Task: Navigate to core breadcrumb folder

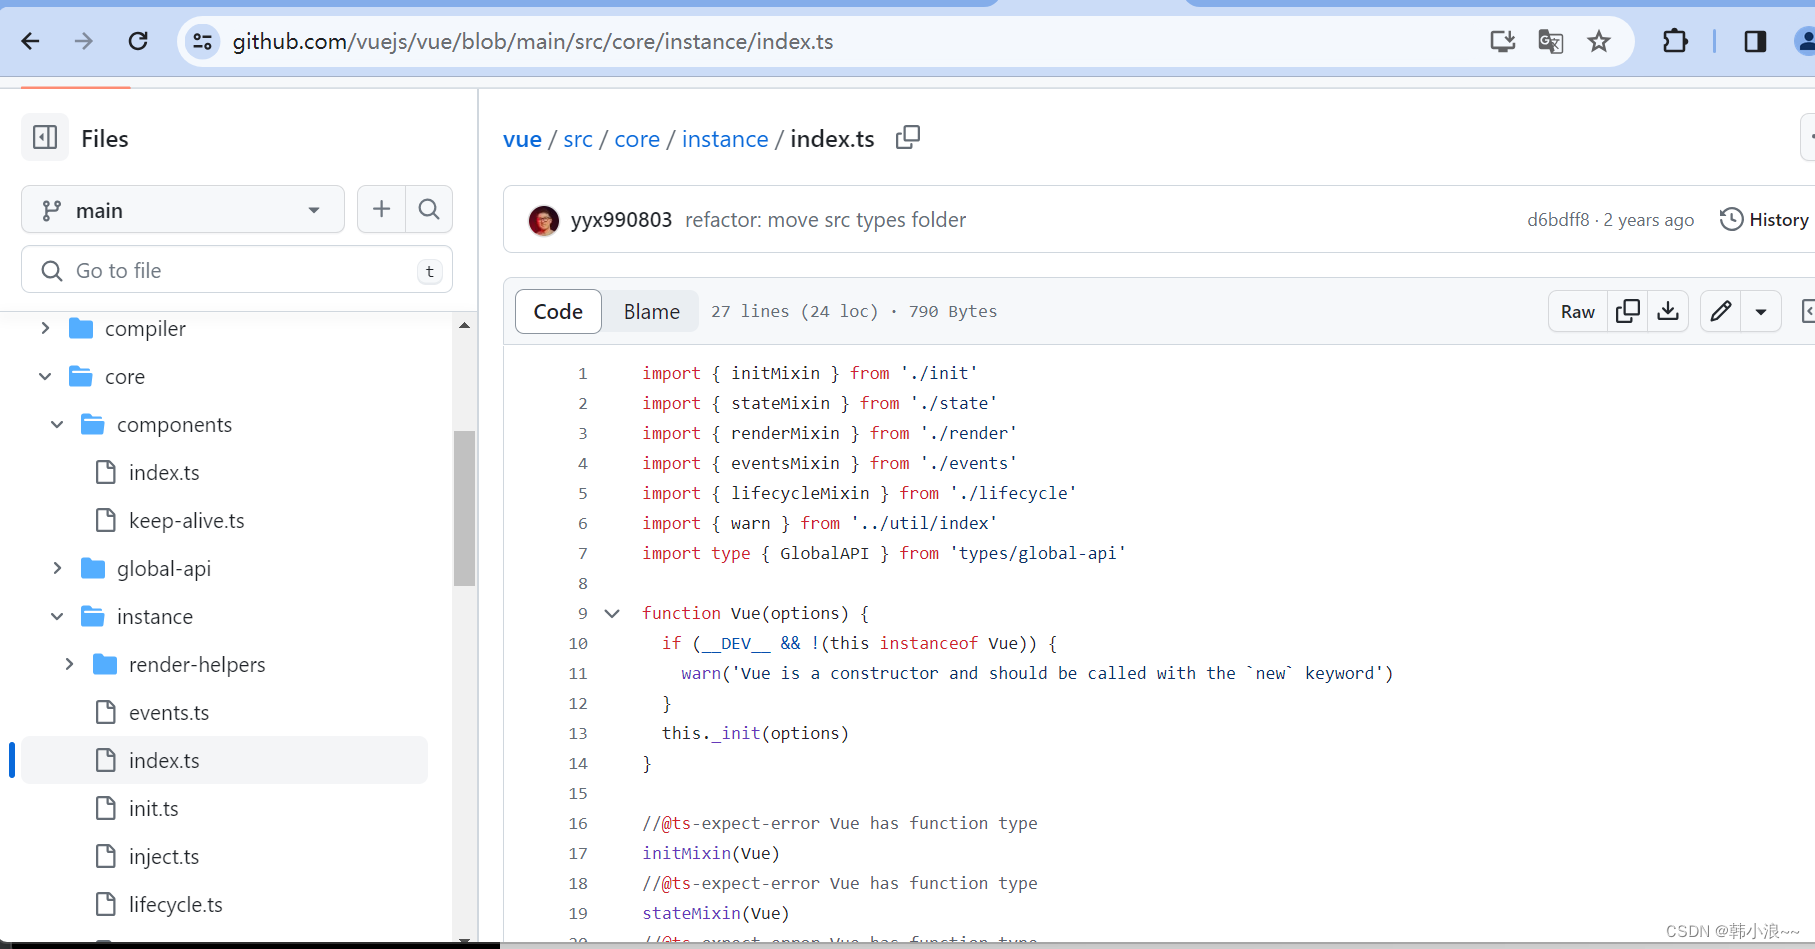Action: (637, 139)
